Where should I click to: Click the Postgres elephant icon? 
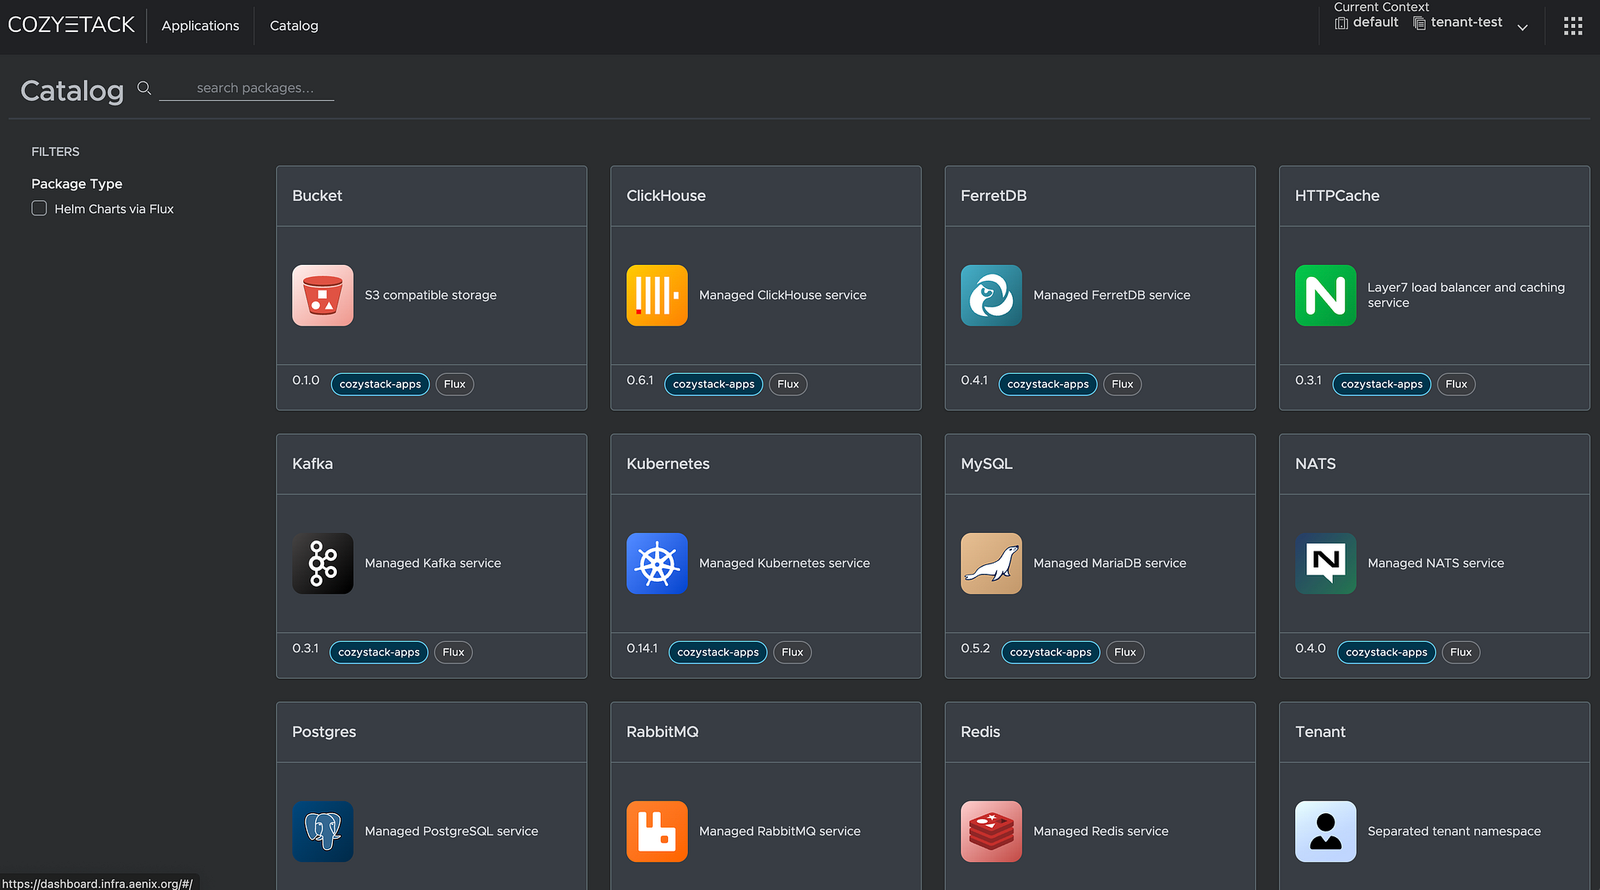click(322, 831)
